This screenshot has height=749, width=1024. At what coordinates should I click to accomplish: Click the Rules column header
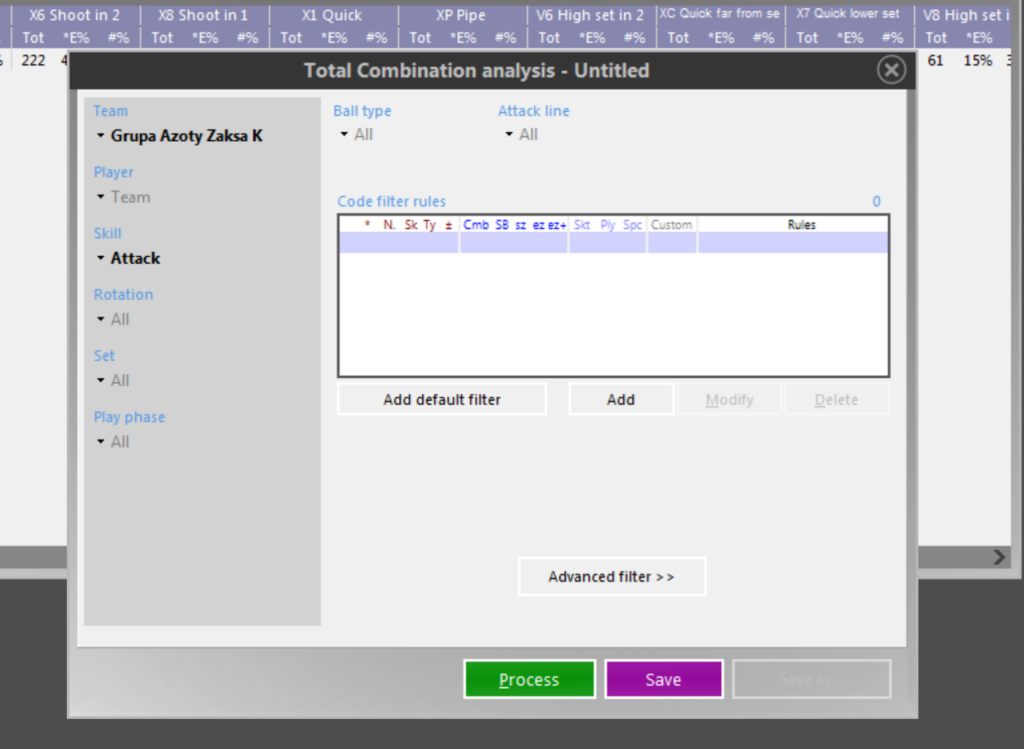point(801,225)
